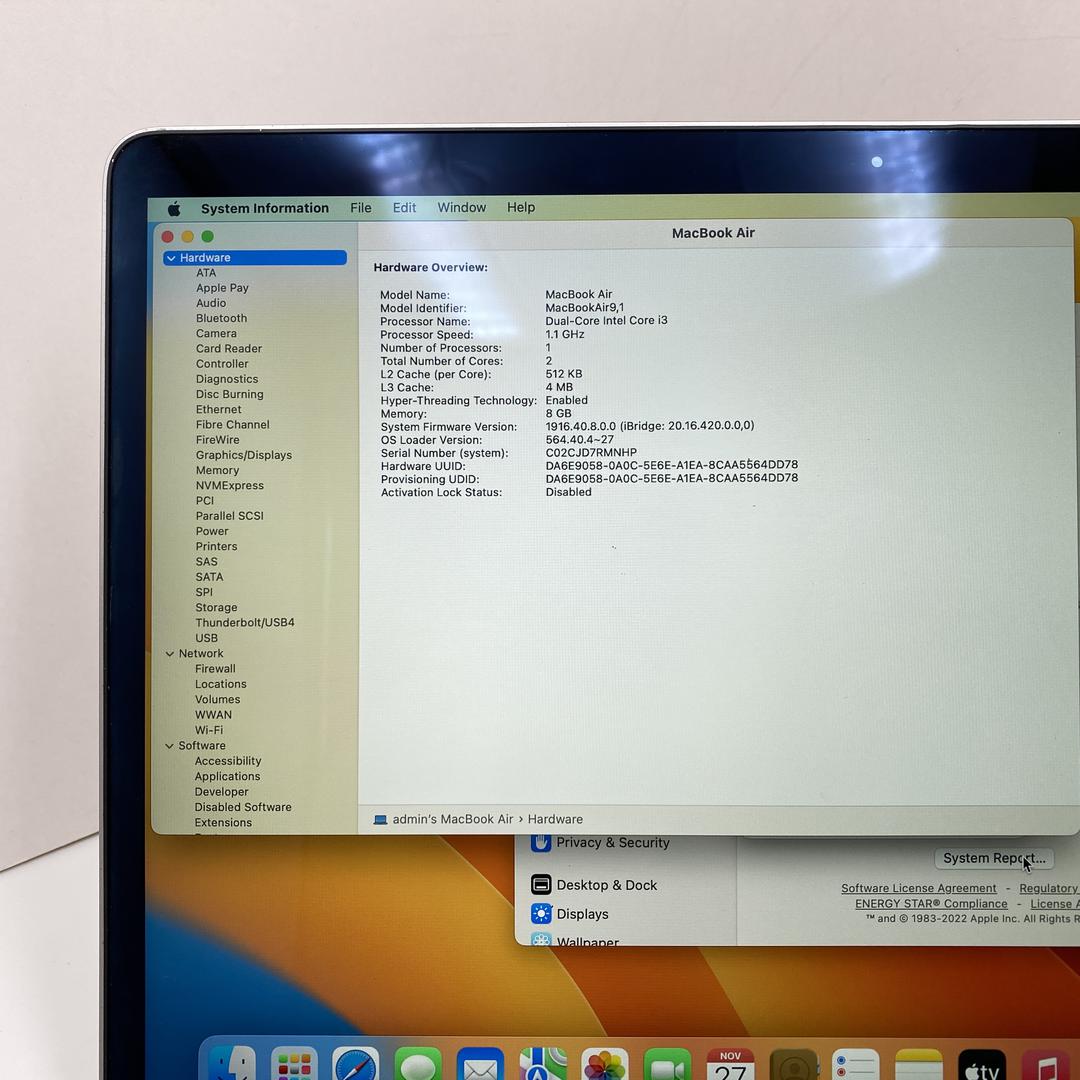This screenshot has height=1080, width=1080.
Task: Open the File menu
Action: click(360, 207)
